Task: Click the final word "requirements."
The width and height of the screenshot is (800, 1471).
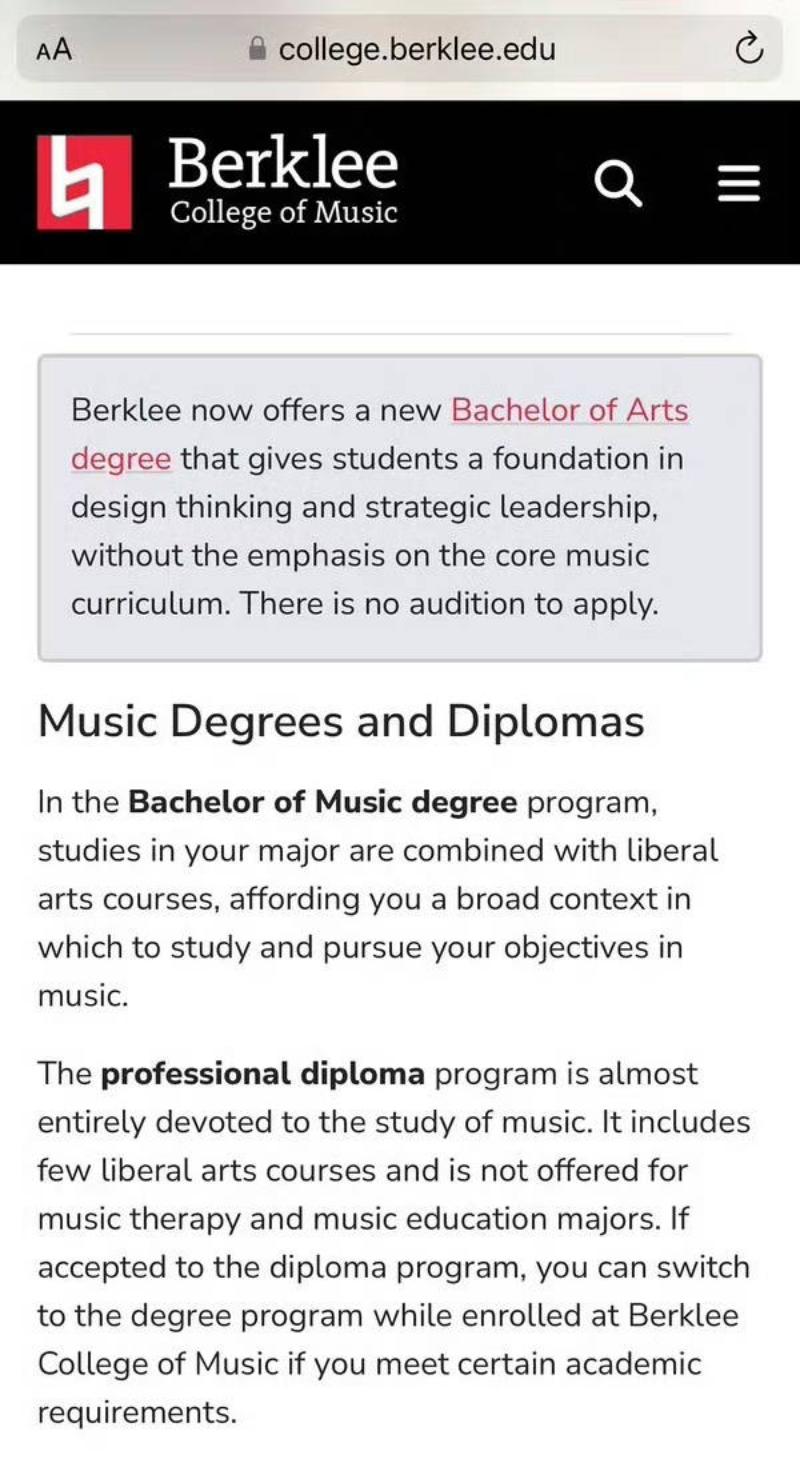Action: pyautogui.click(x=137, y=1413)
